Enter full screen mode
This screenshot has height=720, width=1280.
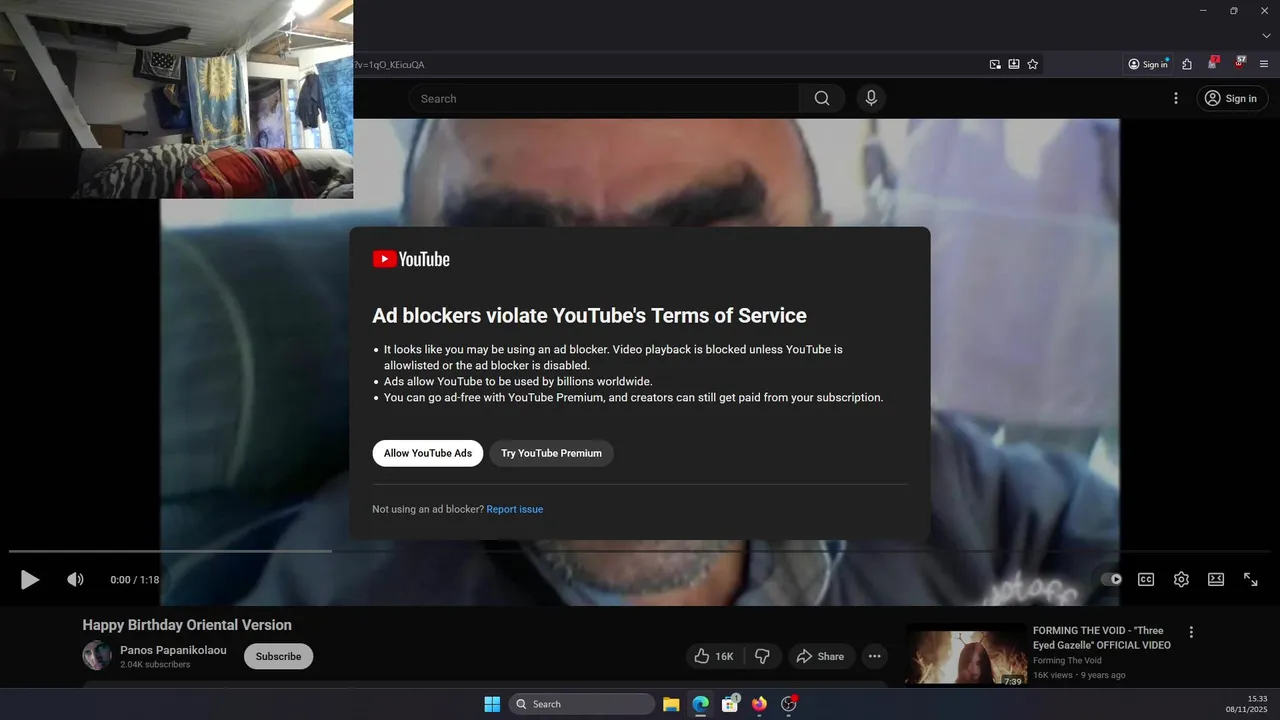pyautogui.click(x=1251, y=579)
